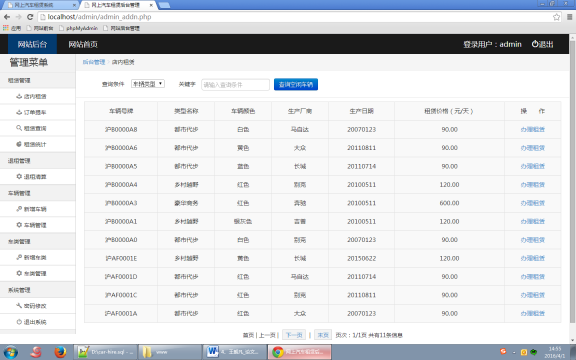Focus the 关键字 search input field

235,85
